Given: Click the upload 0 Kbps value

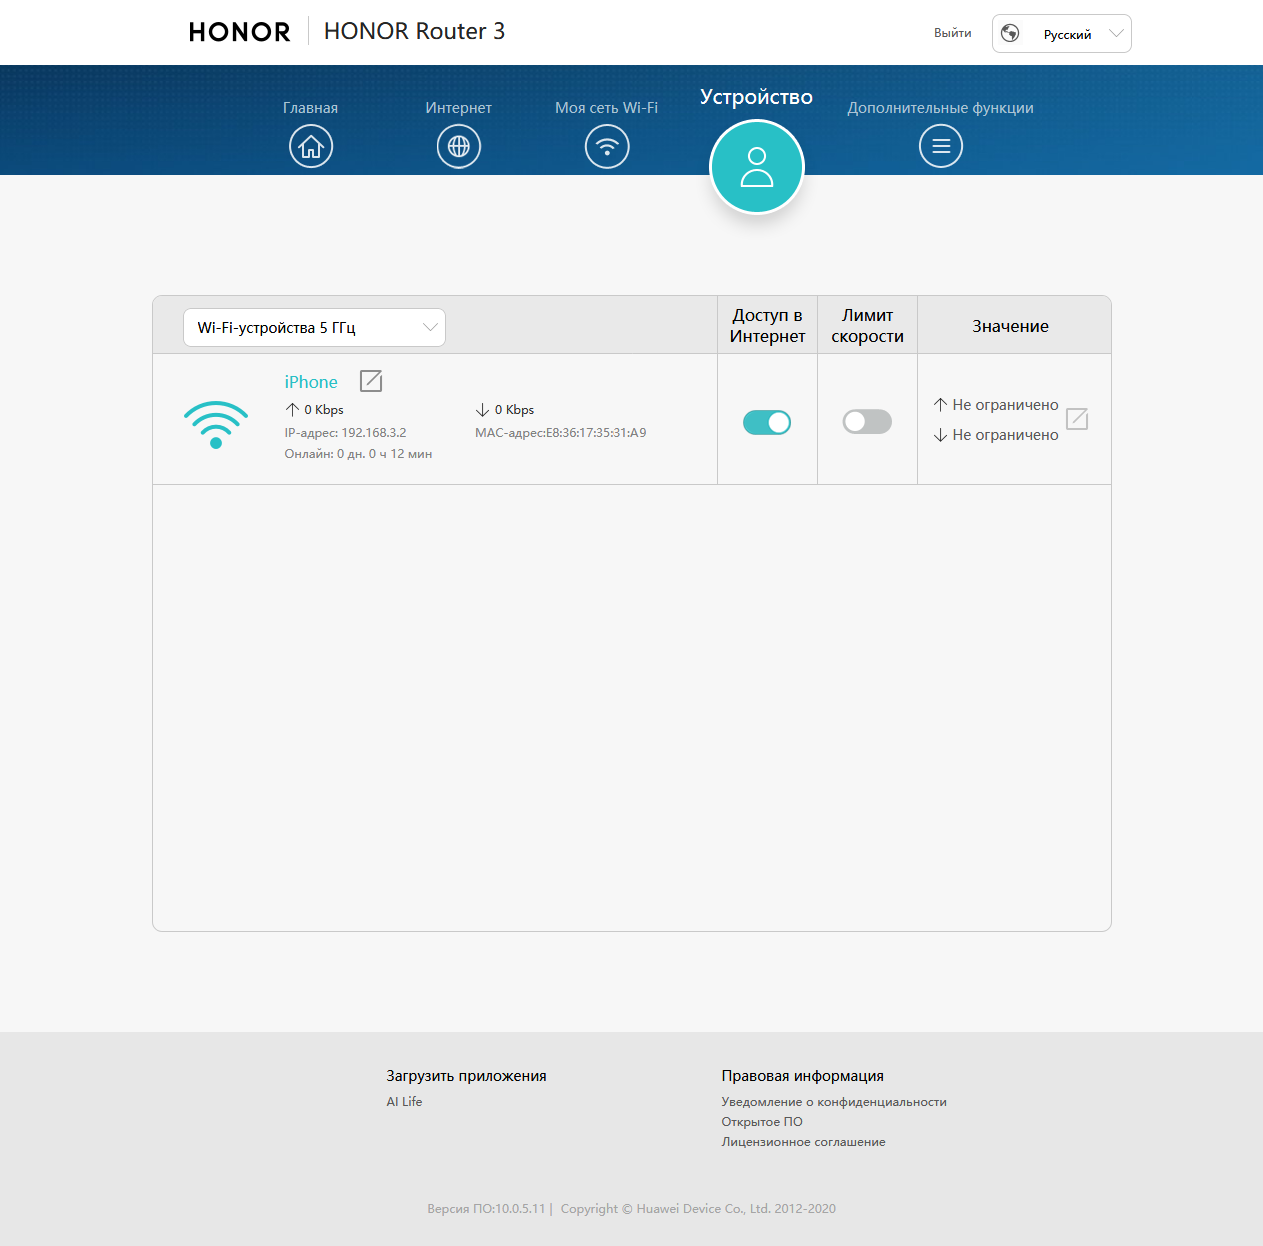Looking at the screenshot, I should tap(324, 410).
